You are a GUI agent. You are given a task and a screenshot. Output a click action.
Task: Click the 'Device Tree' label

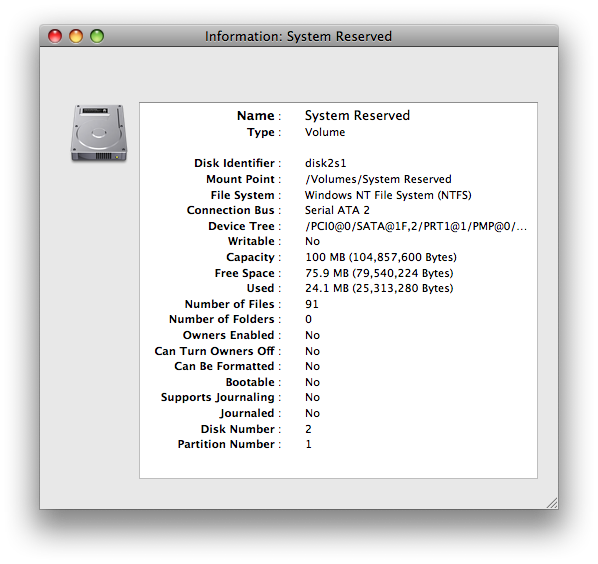click(x=241, y=227)
